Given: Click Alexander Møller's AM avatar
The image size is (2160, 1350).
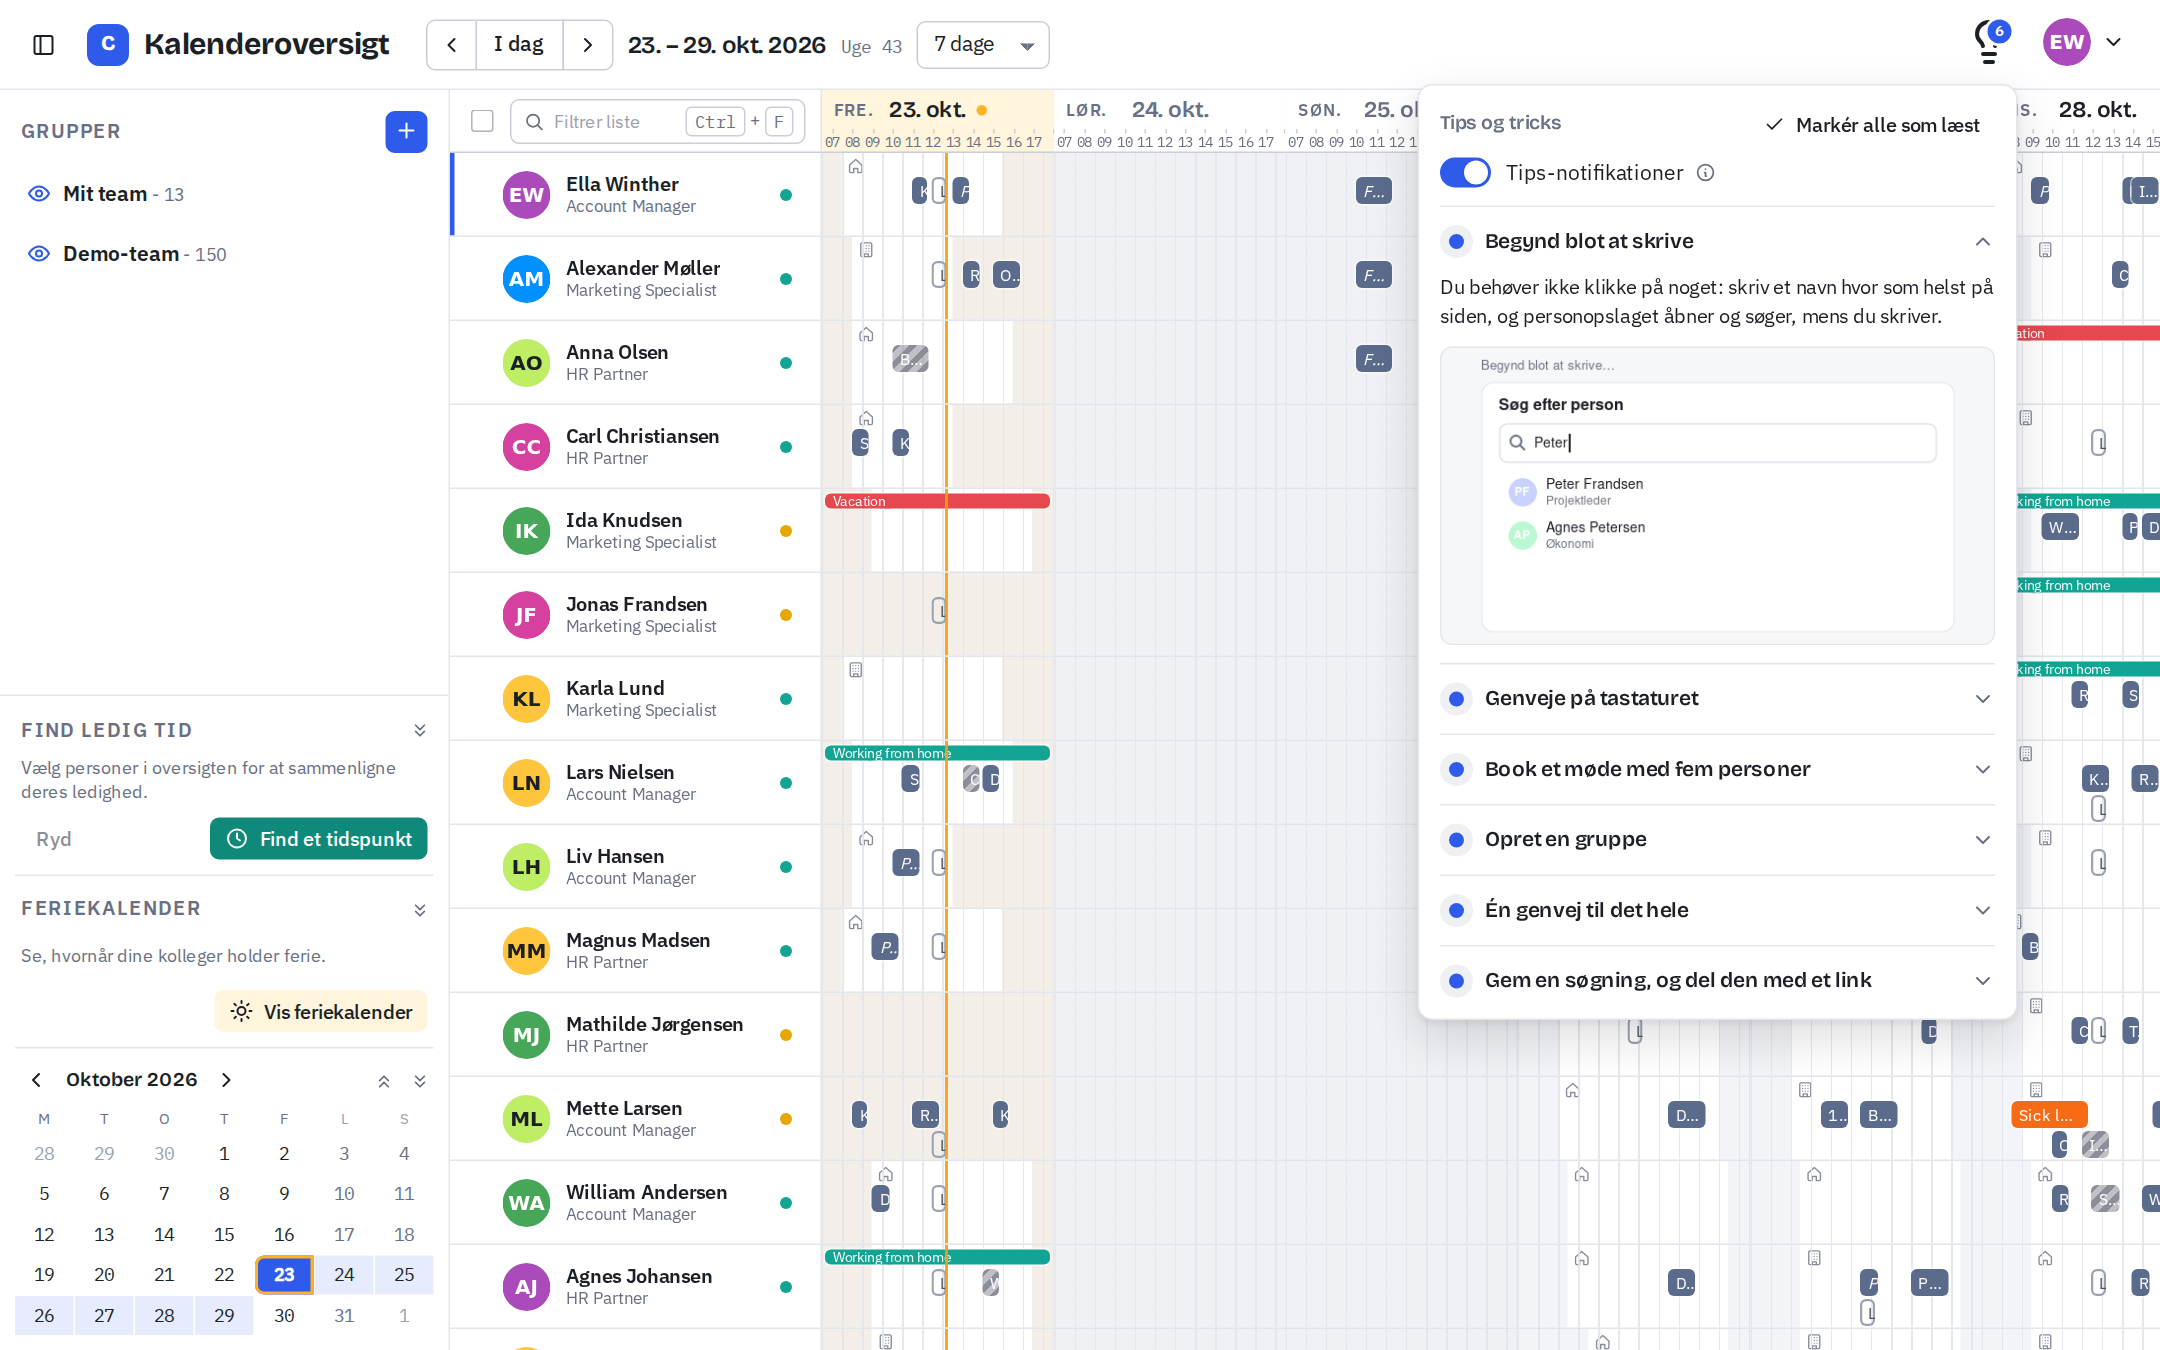Looking at the screenshot, I should pos(526,279).
